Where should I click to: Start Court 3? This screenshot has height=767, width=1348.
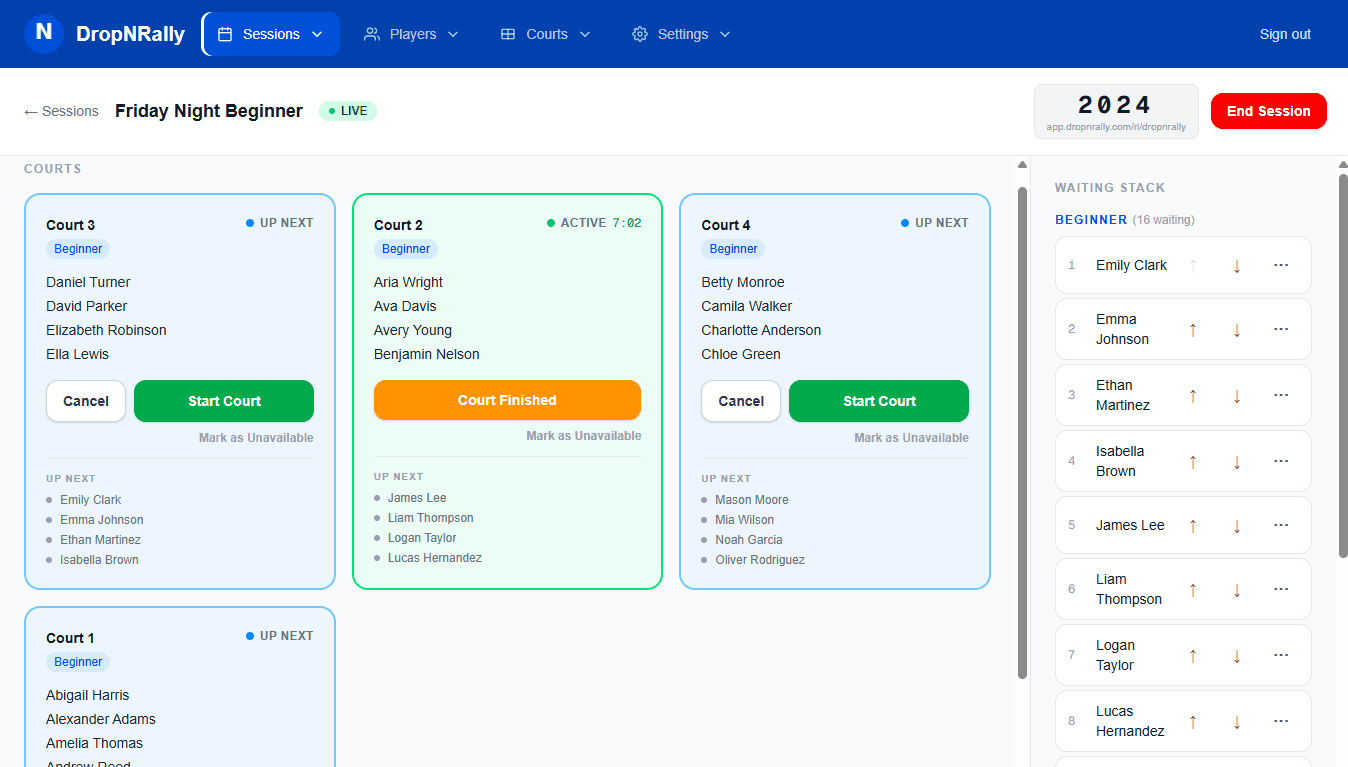click(x=224, y=401)
